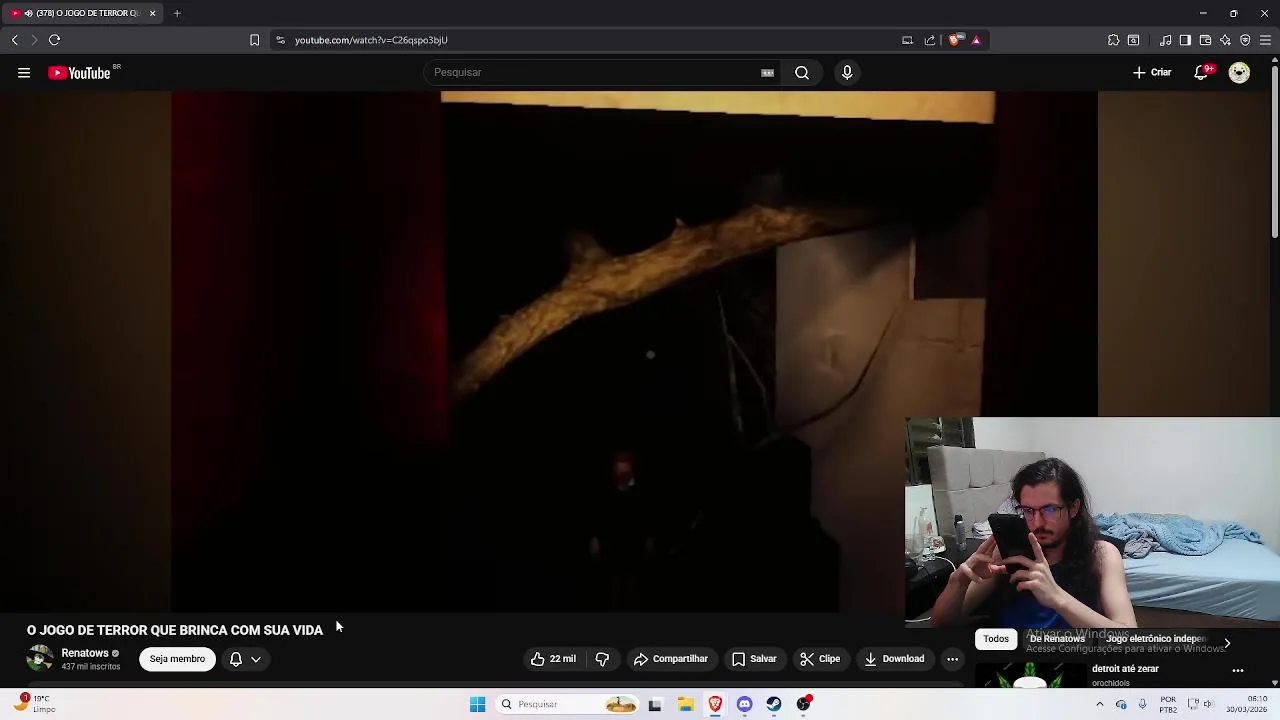Open on-screen keyboard in search box
The height and width of the screenshot is (720, 1280).
[x=767, y=72]
